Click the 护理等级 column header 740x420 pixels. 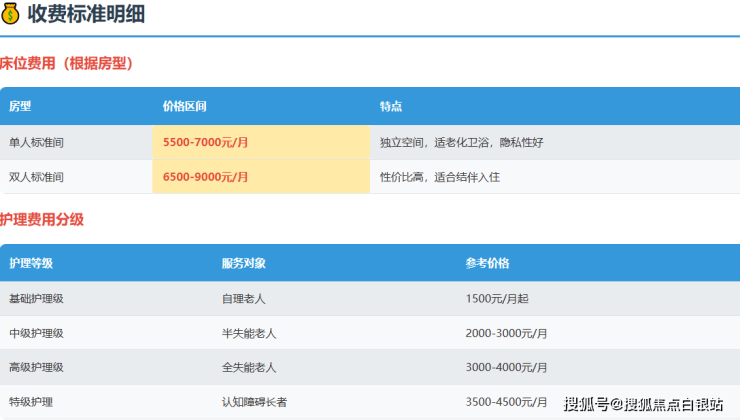tap(31, 263)
